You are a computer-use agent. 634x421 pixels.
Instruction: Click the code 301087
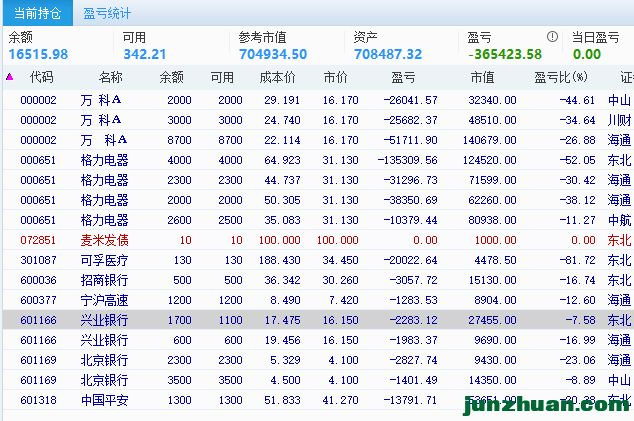[x=38, y=260]
